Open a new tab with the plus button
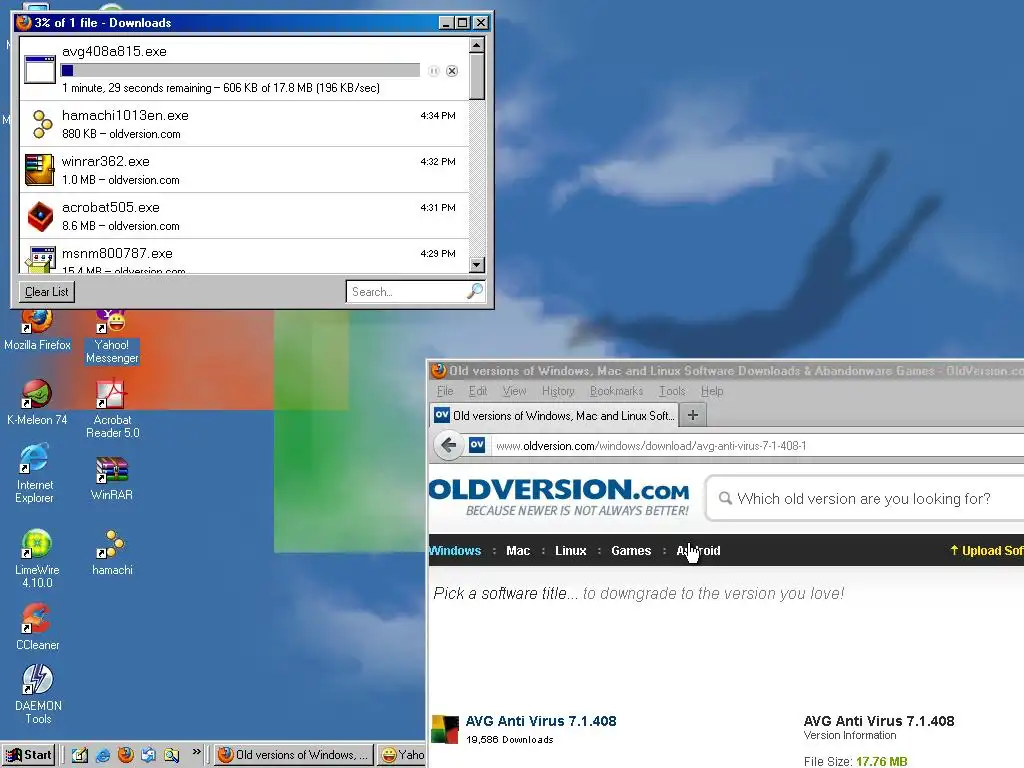This screenshot has height=768, width=1024. click(693, 415)
